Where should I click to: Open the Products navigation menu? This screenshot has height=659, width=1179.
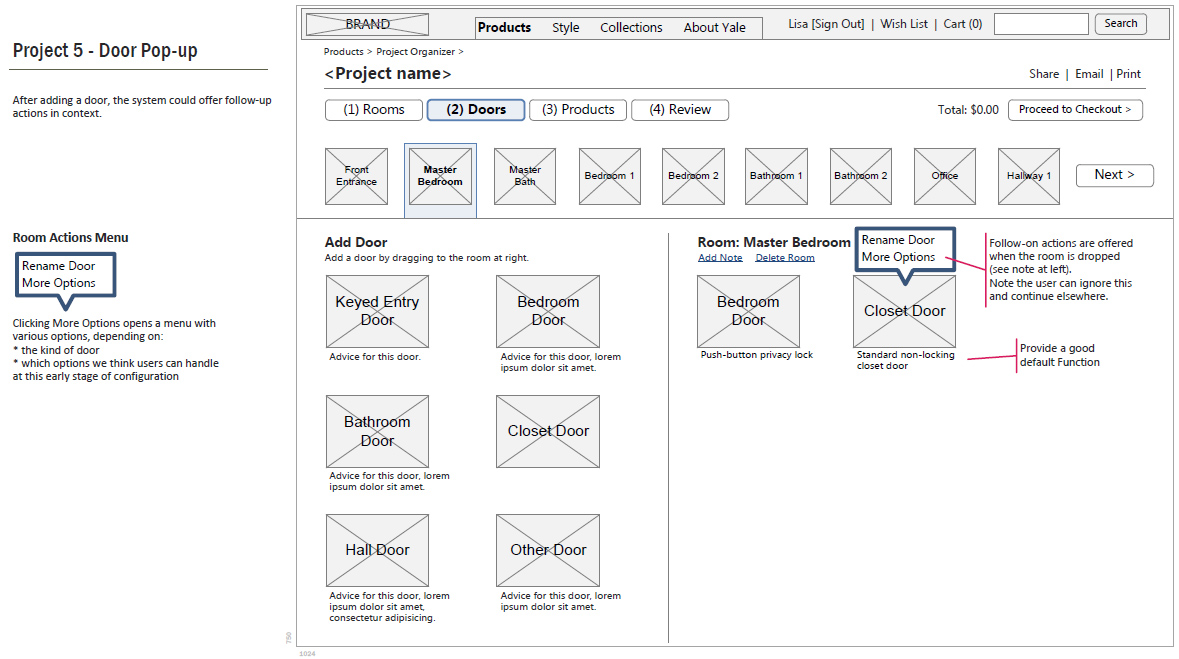tap(504, 27)
